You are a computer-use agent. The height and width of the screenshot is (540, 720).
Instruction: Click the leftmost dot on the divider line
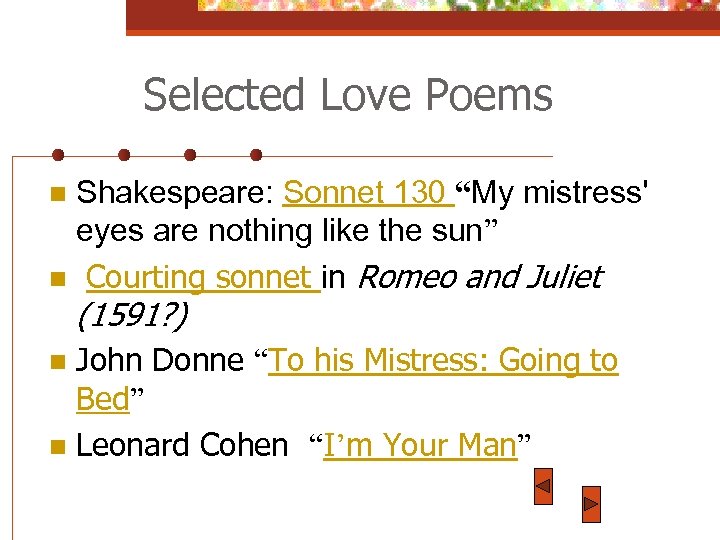[58, 155]
